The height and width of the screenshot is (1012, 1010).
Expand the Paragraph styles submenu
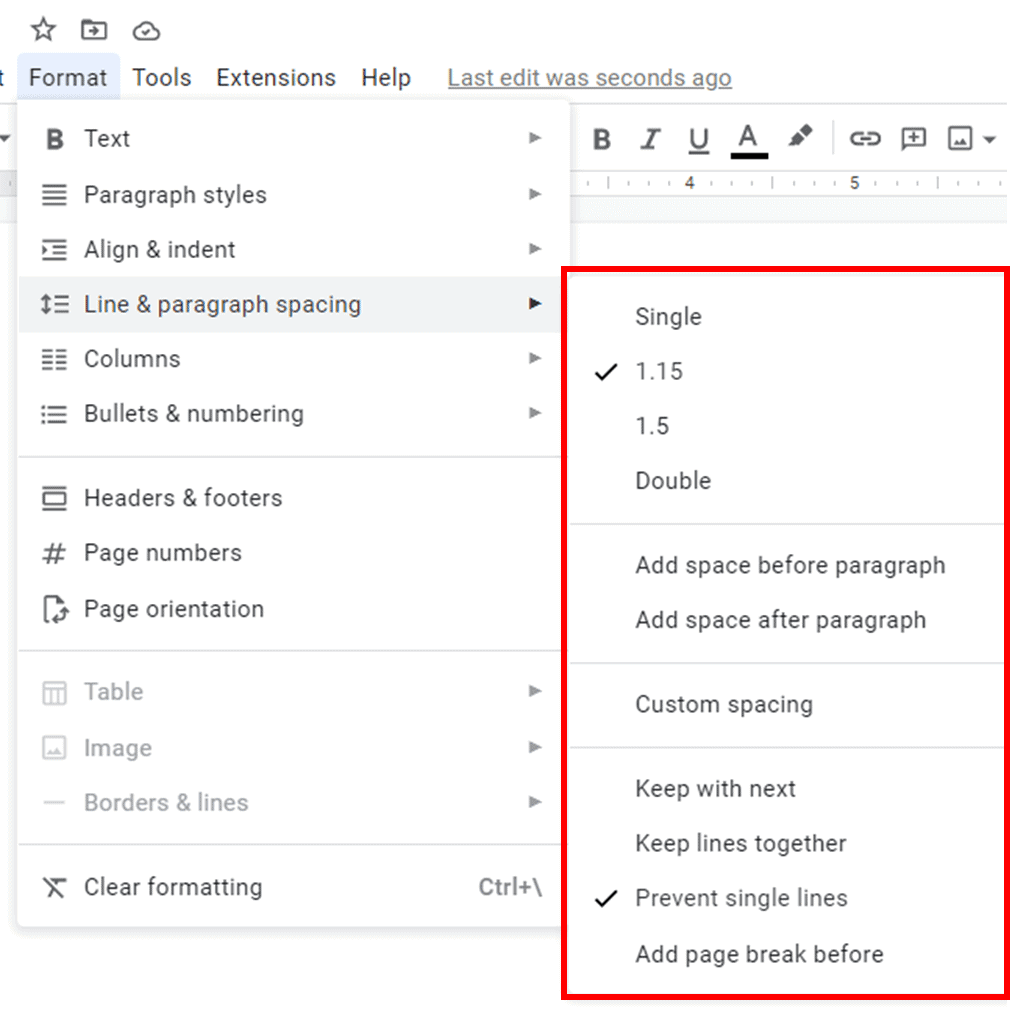(175, 195)
